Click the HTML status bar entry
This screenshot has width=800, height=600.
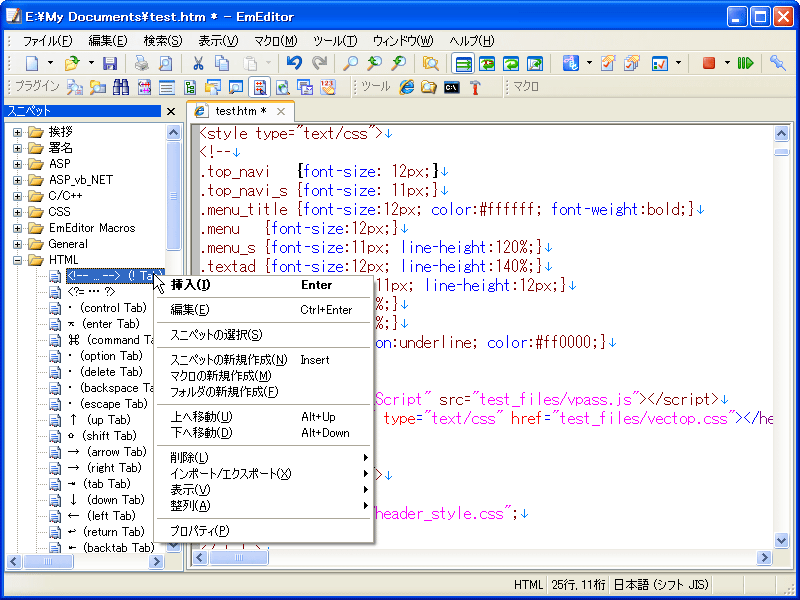click(x=528, y=584)
